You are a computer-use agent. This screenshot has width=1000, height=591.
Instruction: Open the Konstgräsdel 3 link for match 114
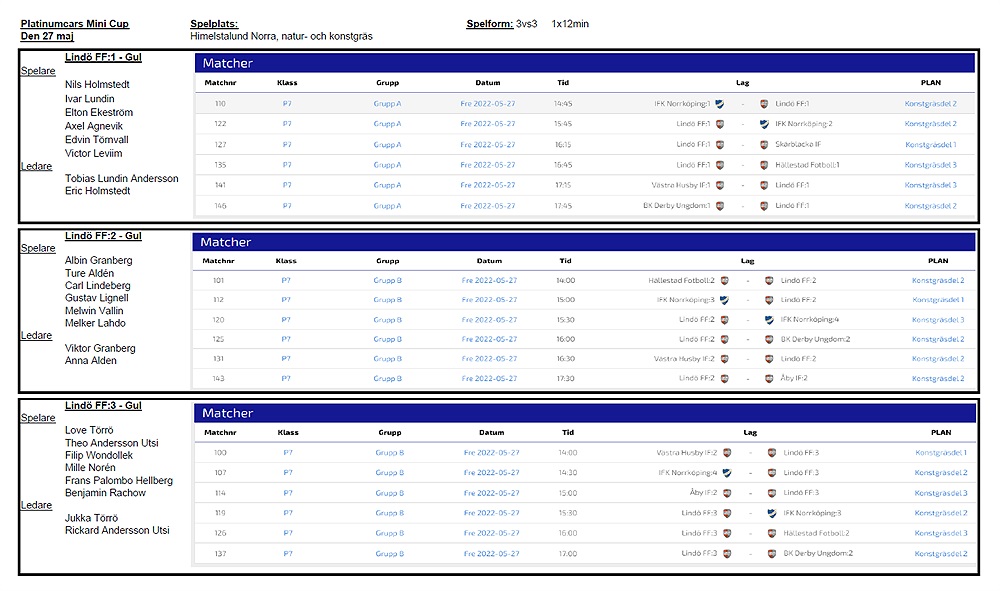click(941, 493)
